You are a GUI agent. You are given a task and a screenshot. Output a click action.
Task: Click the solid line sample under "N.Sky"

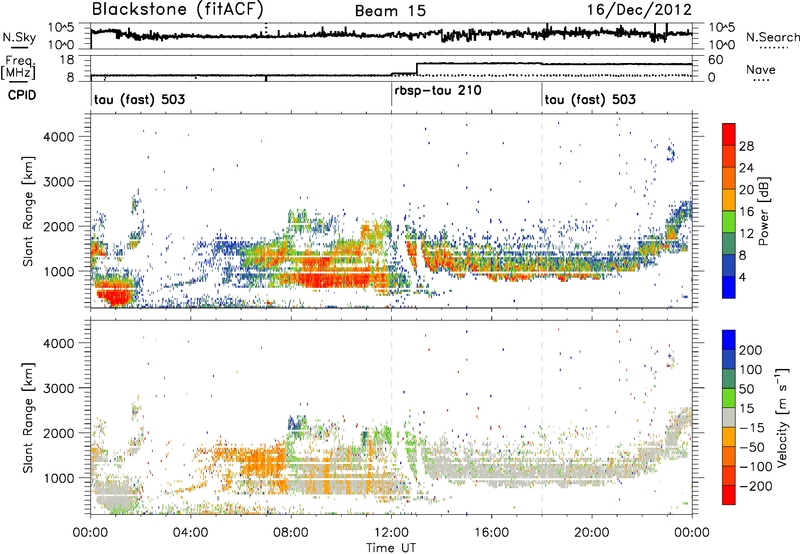click(19, 48)
